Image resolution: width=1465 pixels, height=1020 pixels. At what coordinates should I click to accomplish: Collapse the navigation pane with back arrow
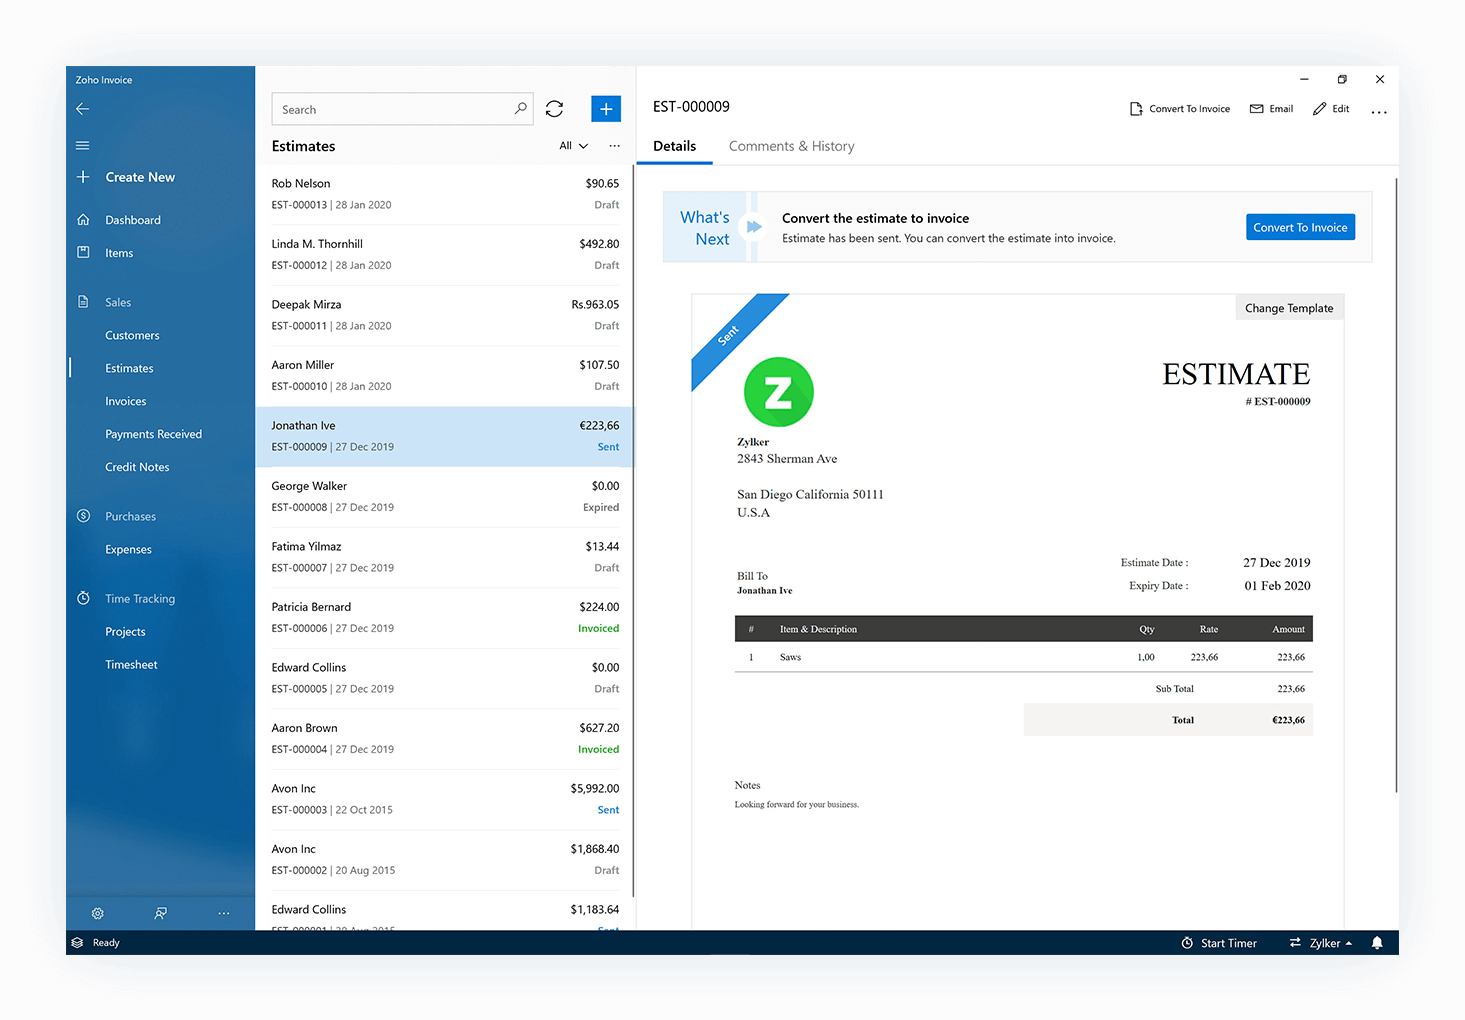pyautogui.click(x=82, y=108)
